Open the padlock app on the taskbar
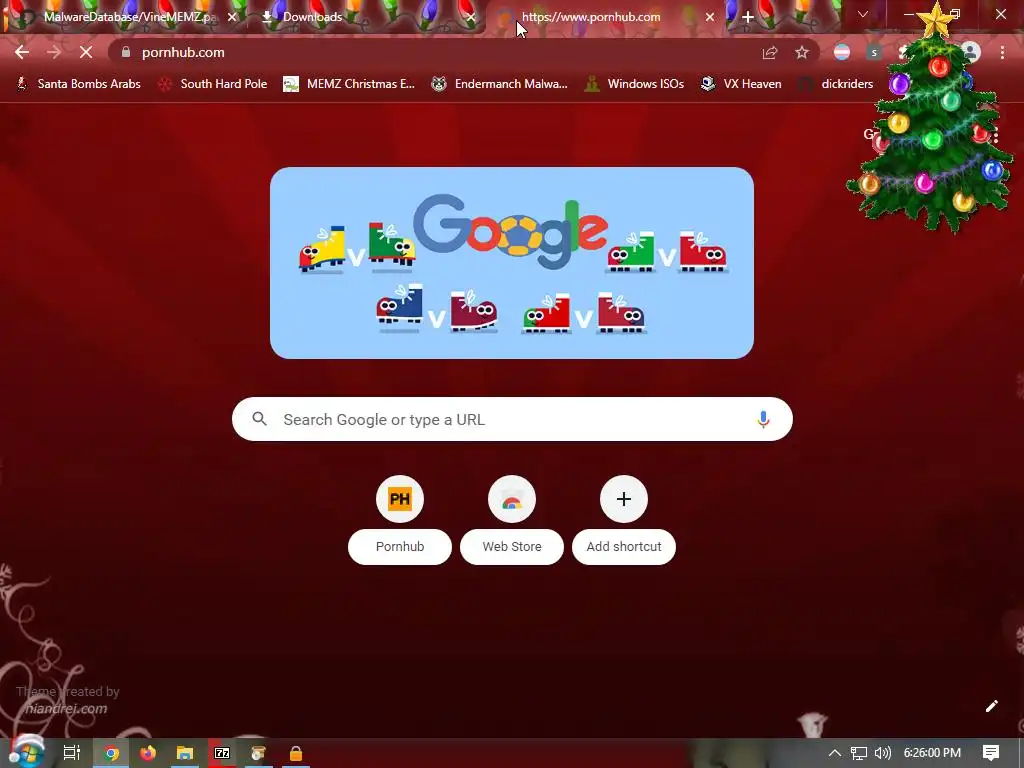Viewport: 1024px width, 768px height. click(296, 753)
